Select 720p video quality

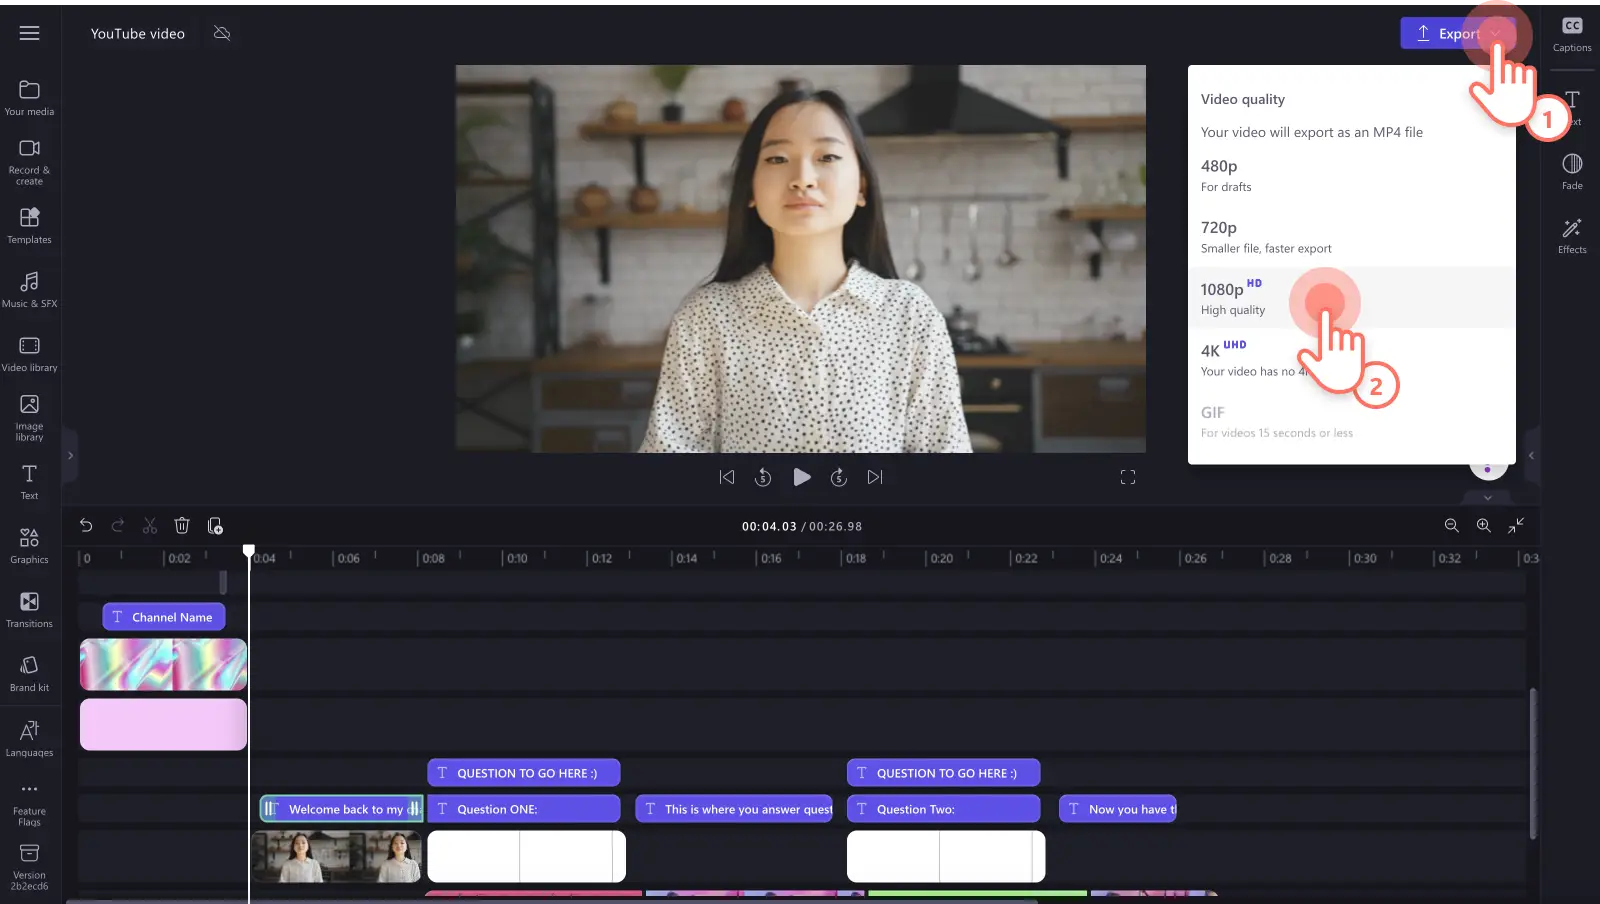pos(1351,236)
